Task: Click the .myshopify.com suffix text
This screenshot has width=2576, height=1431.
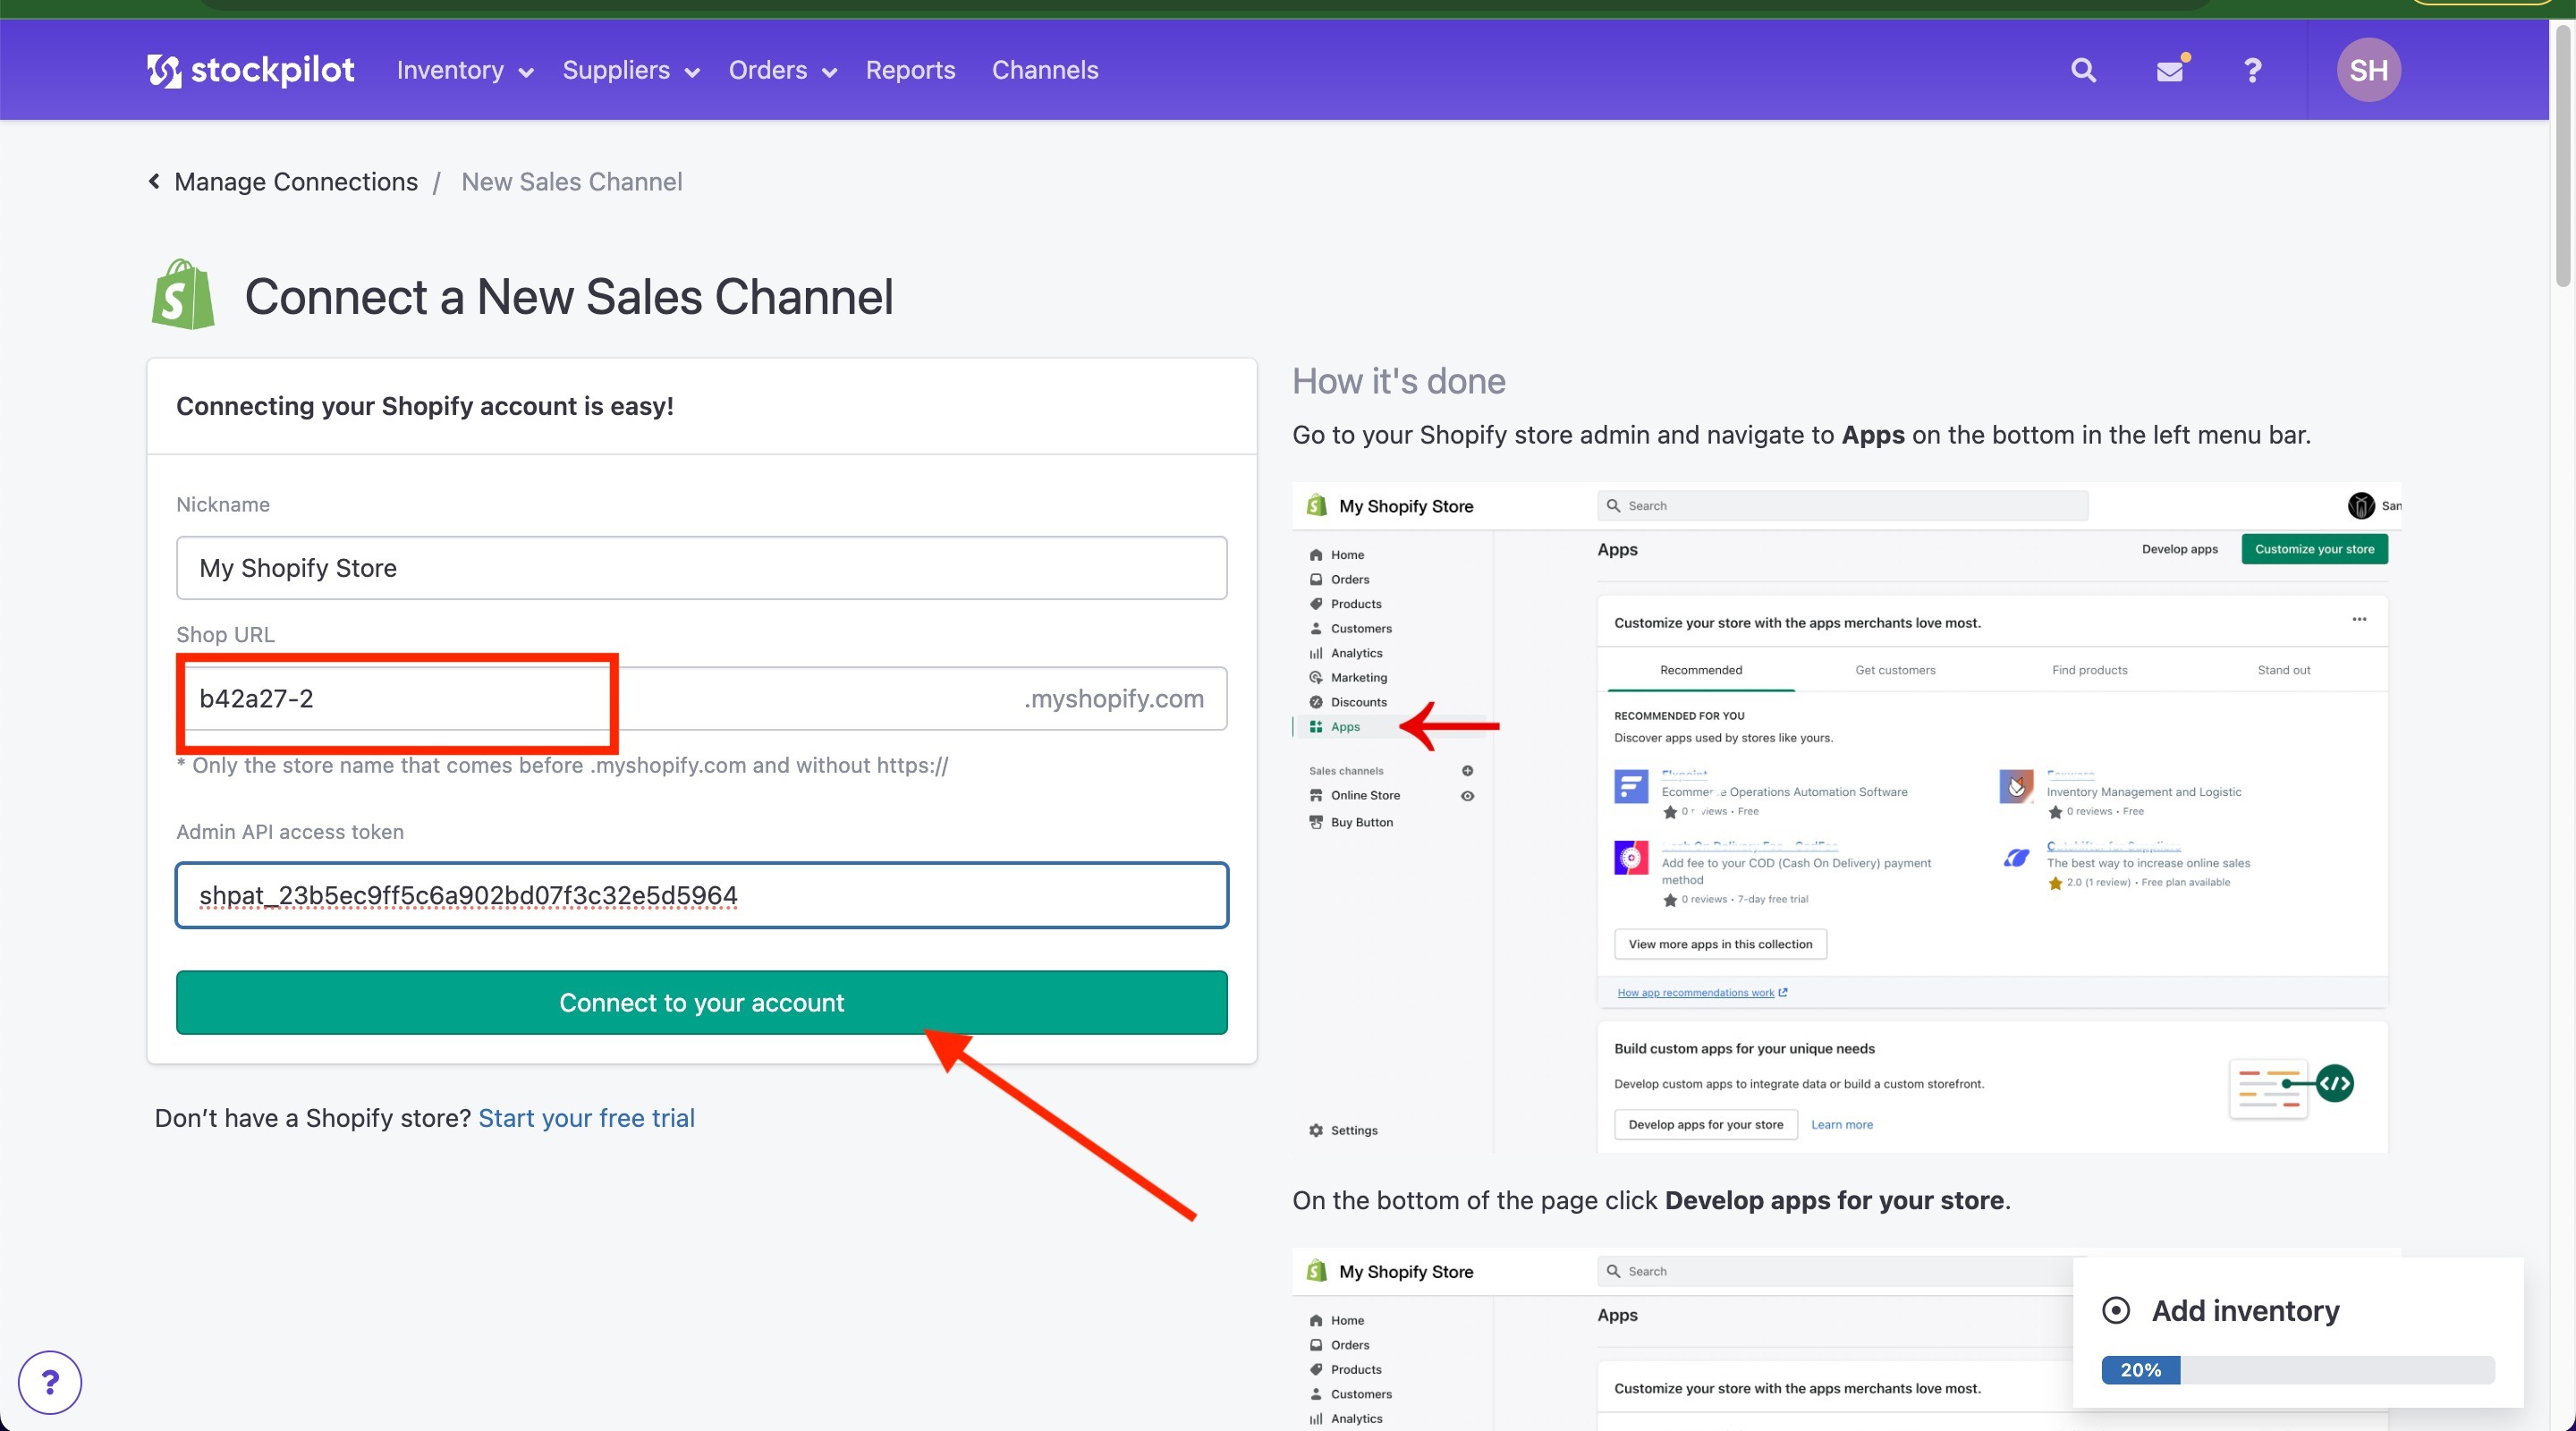Action: 1113,698
